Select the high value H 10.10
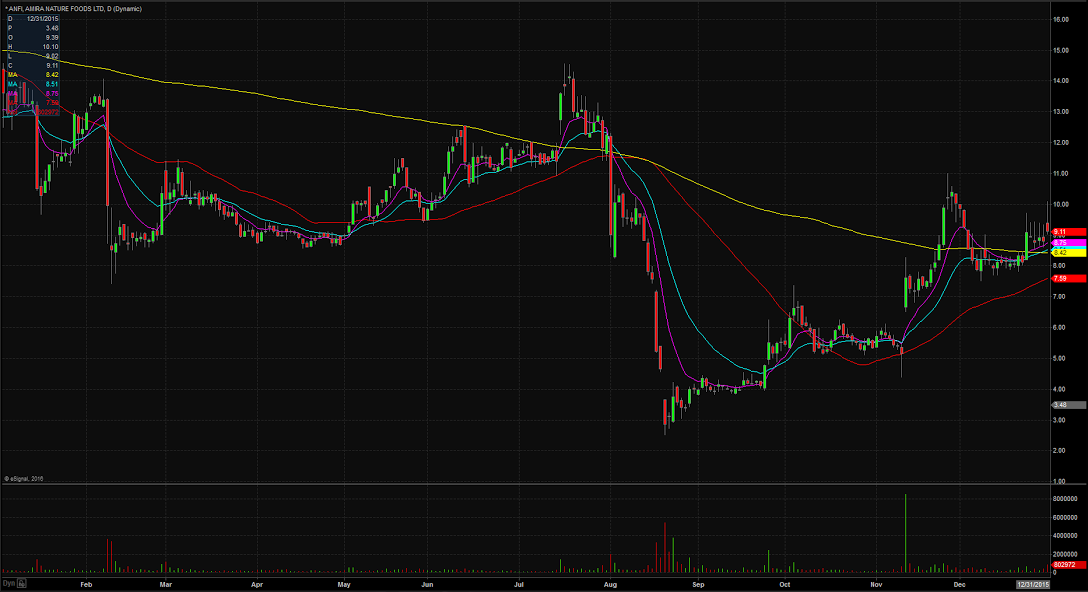The width and height of the screenshot is (1088, 592). click(33, 46)
